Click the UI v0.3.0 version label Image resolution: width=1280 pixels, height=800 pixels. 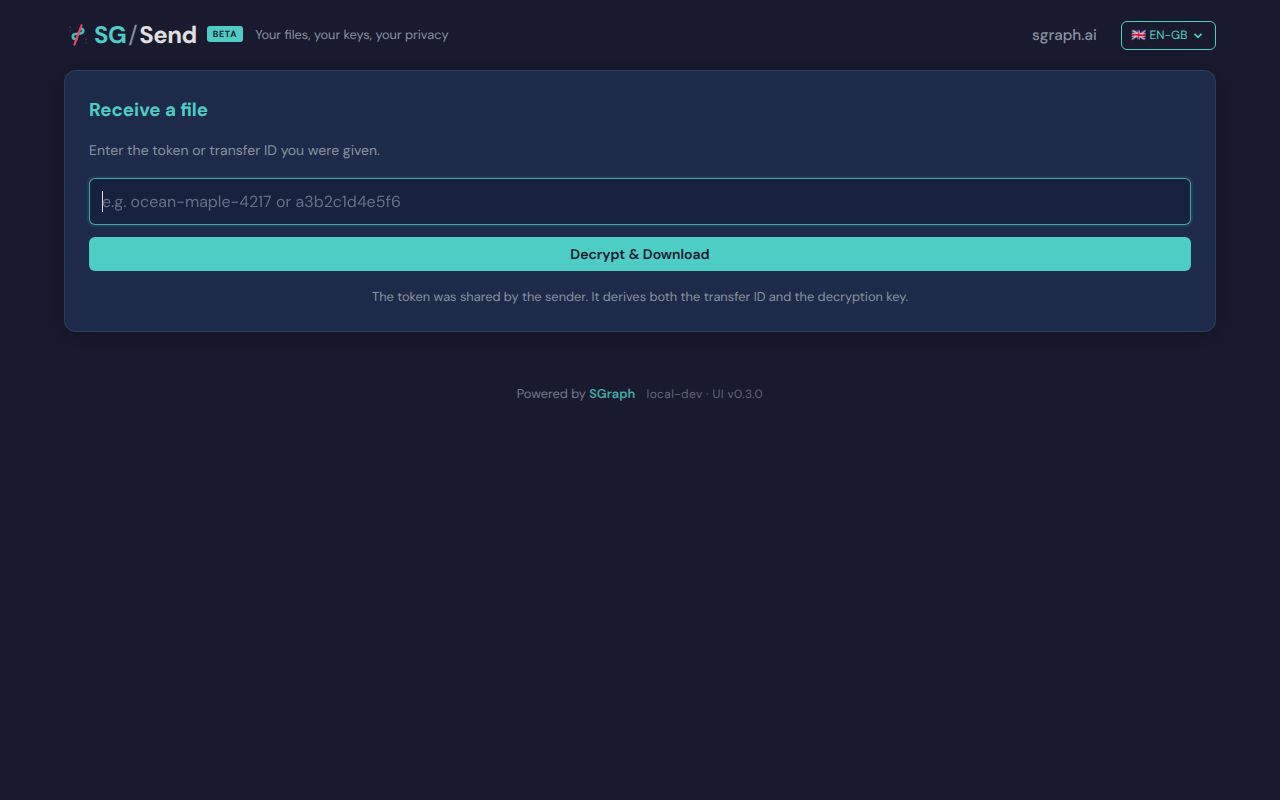point(737,393)
